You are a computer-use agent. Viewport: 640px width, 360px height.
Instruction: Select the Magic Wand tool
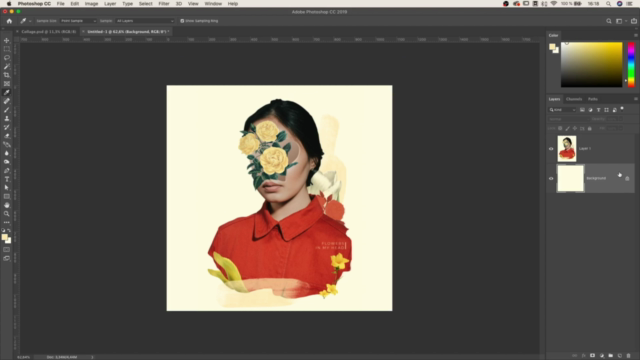(x=7, y=66)
